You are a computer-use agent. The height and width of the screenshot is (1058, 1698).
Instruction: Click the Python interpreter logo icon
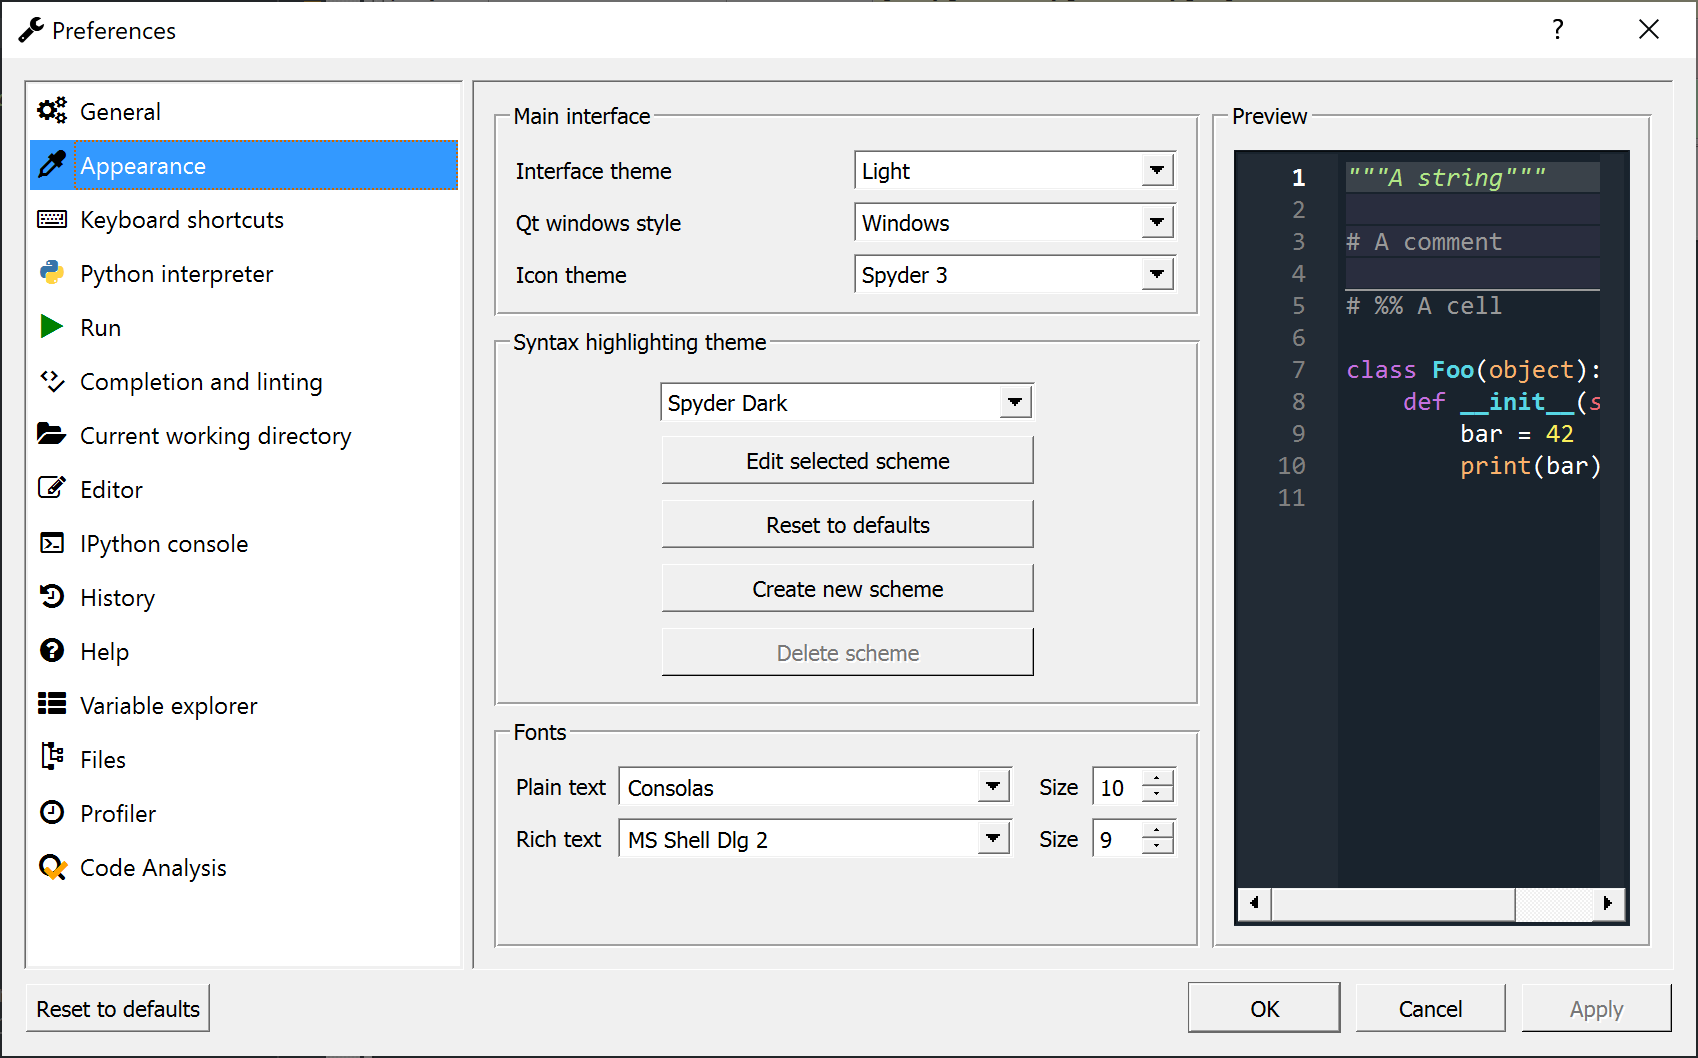click(x=52, y=273)
